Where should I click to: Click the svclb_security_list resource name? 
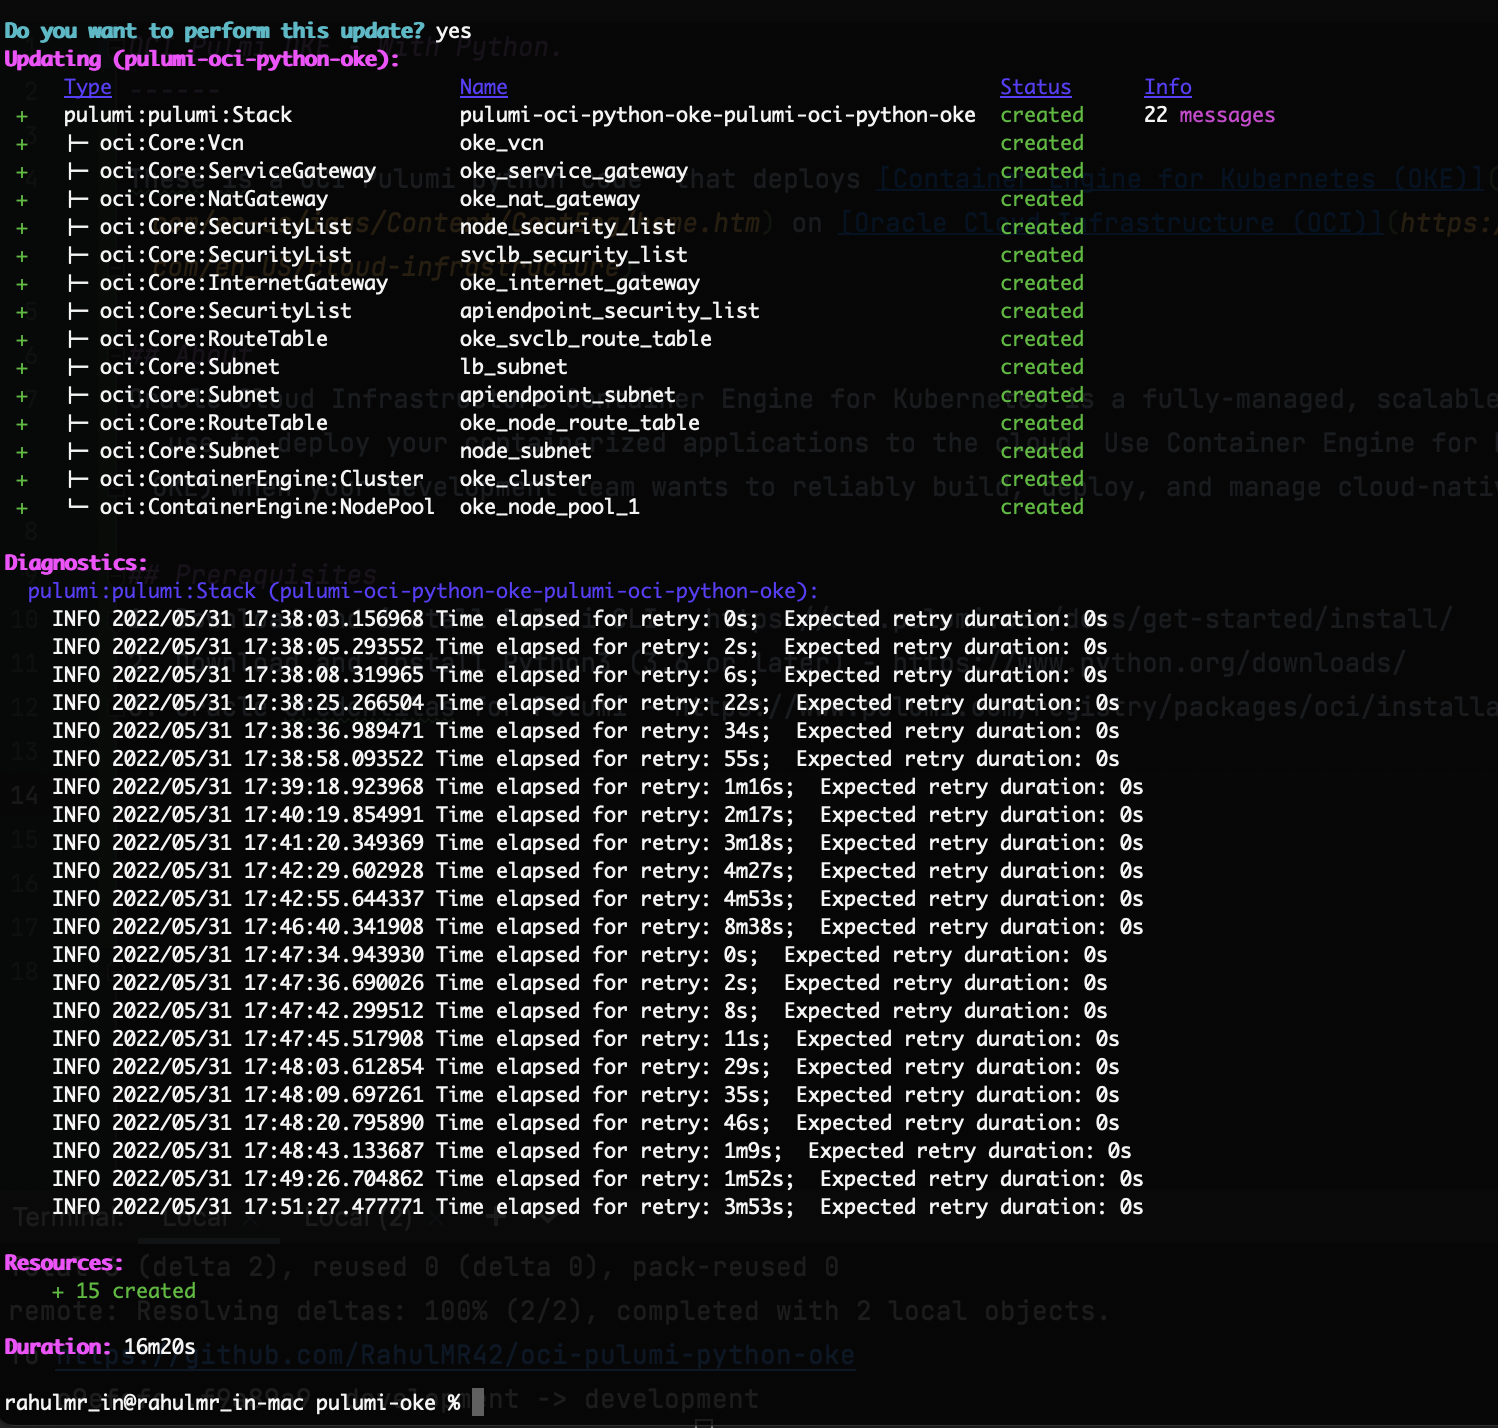(x=574, y=255)
